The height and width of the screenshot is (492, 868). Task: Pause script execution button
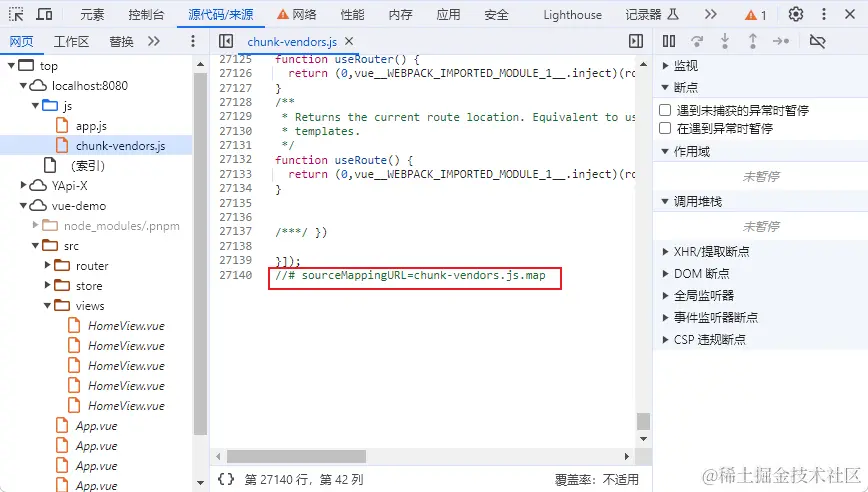click(669, 41)
